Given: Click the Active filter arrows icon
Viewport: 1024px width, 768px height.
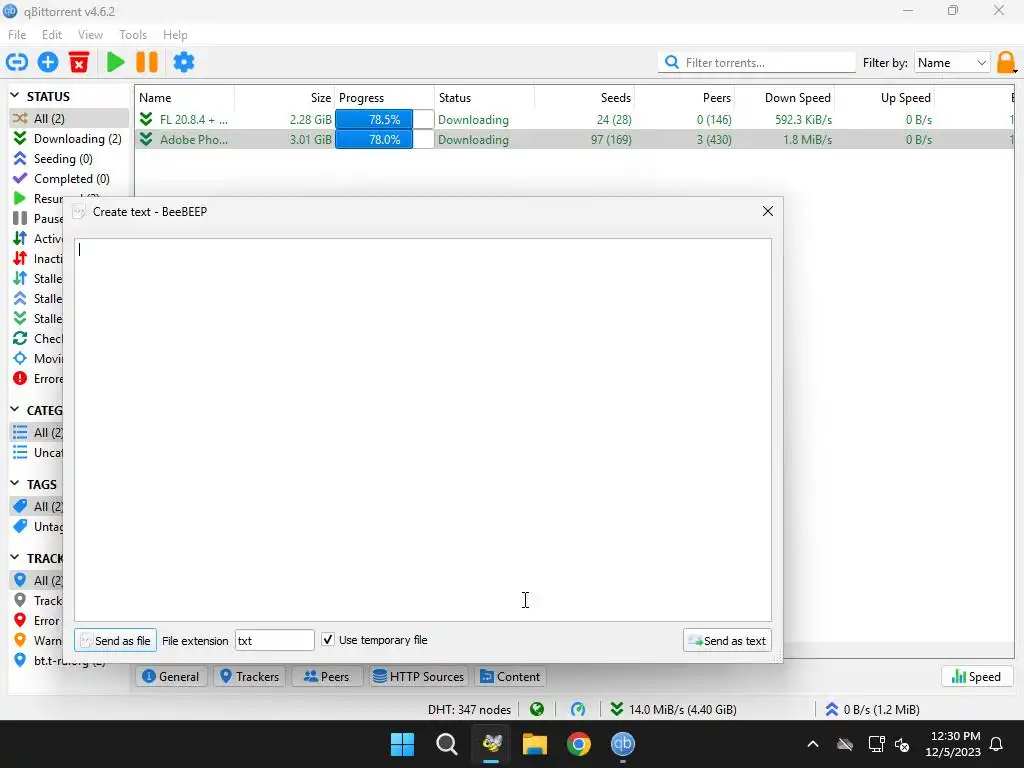Looking at the screenshot, I should [20, 238].
